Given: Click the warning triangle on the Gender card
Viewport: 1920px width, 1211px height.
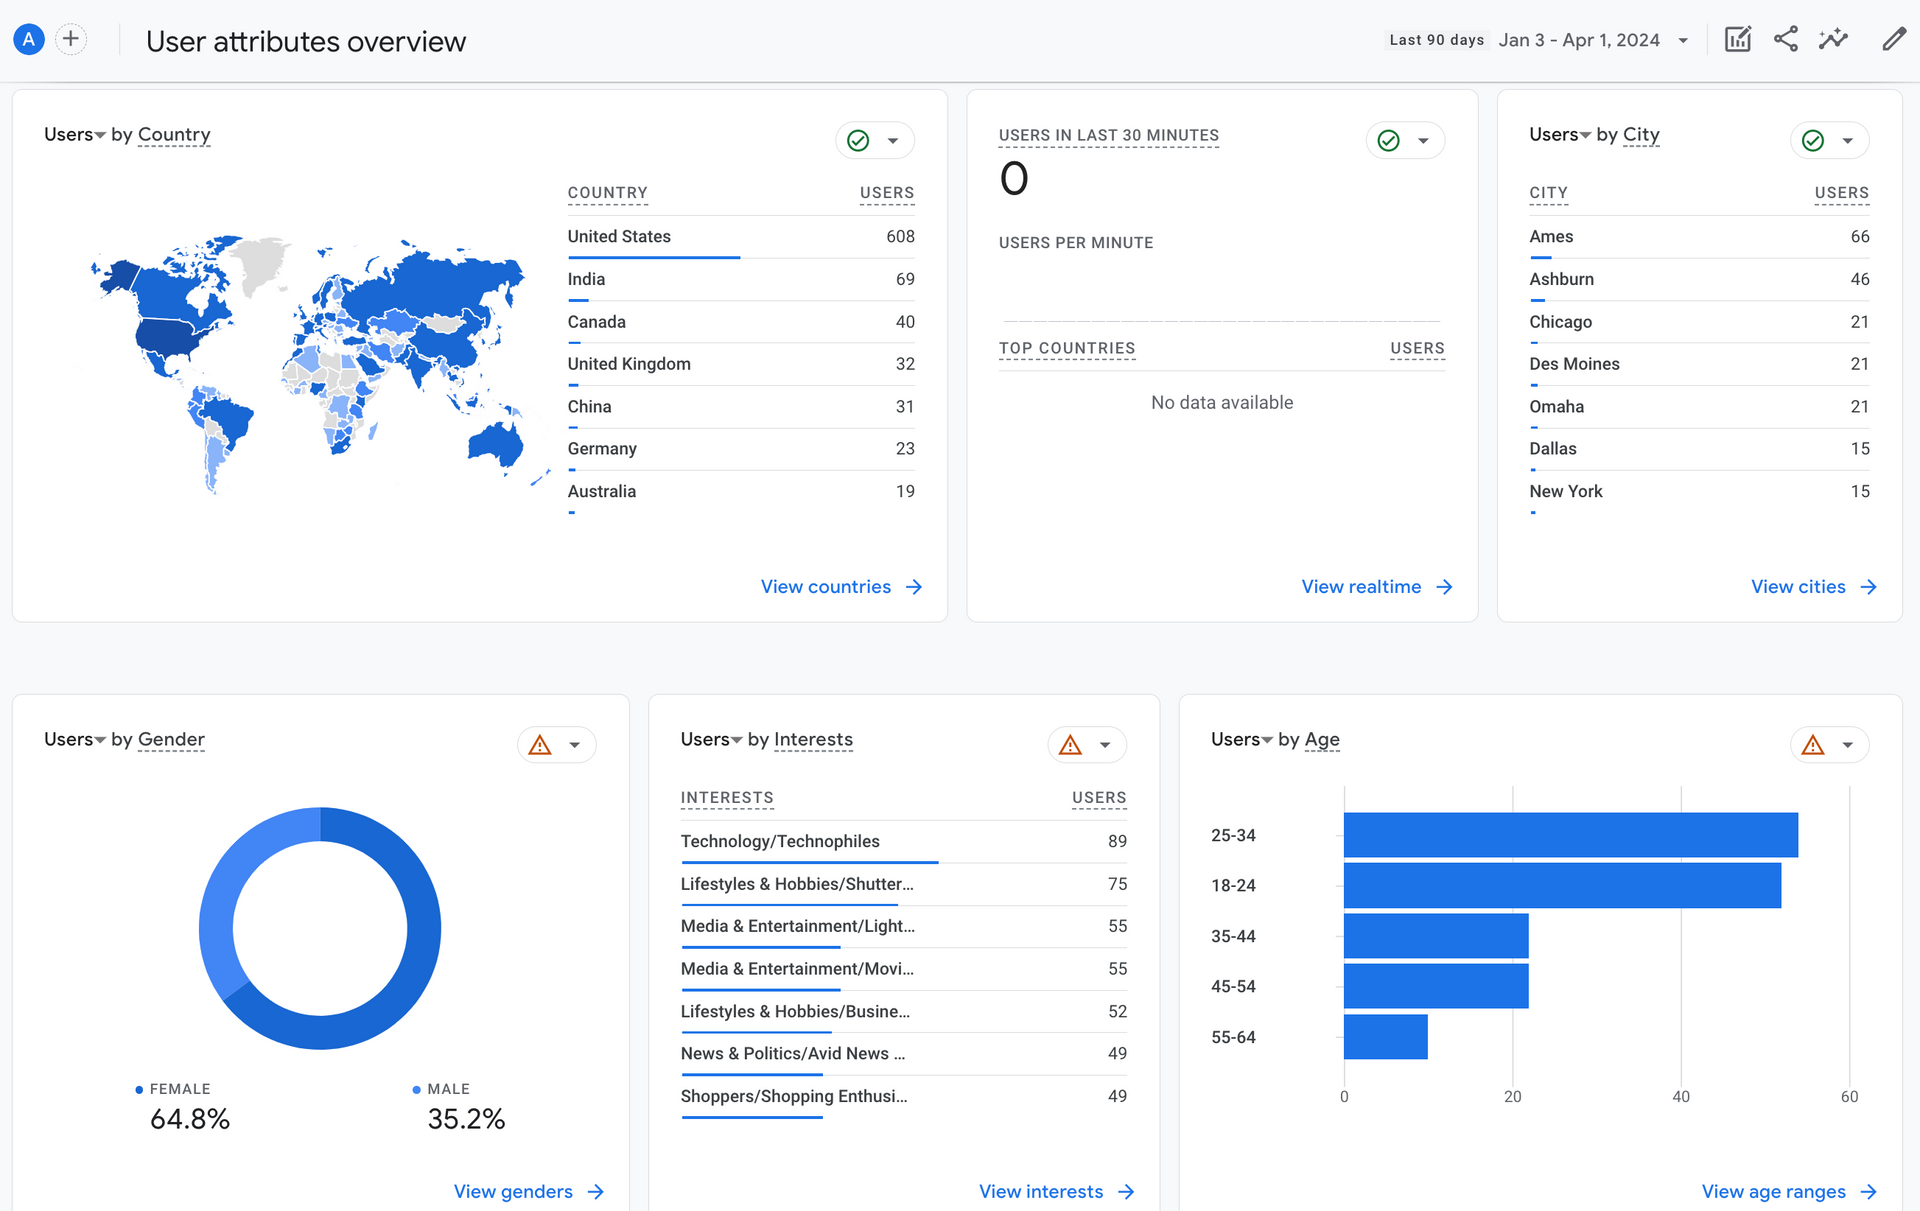Looking at the screenshot, I should point(541,744).
